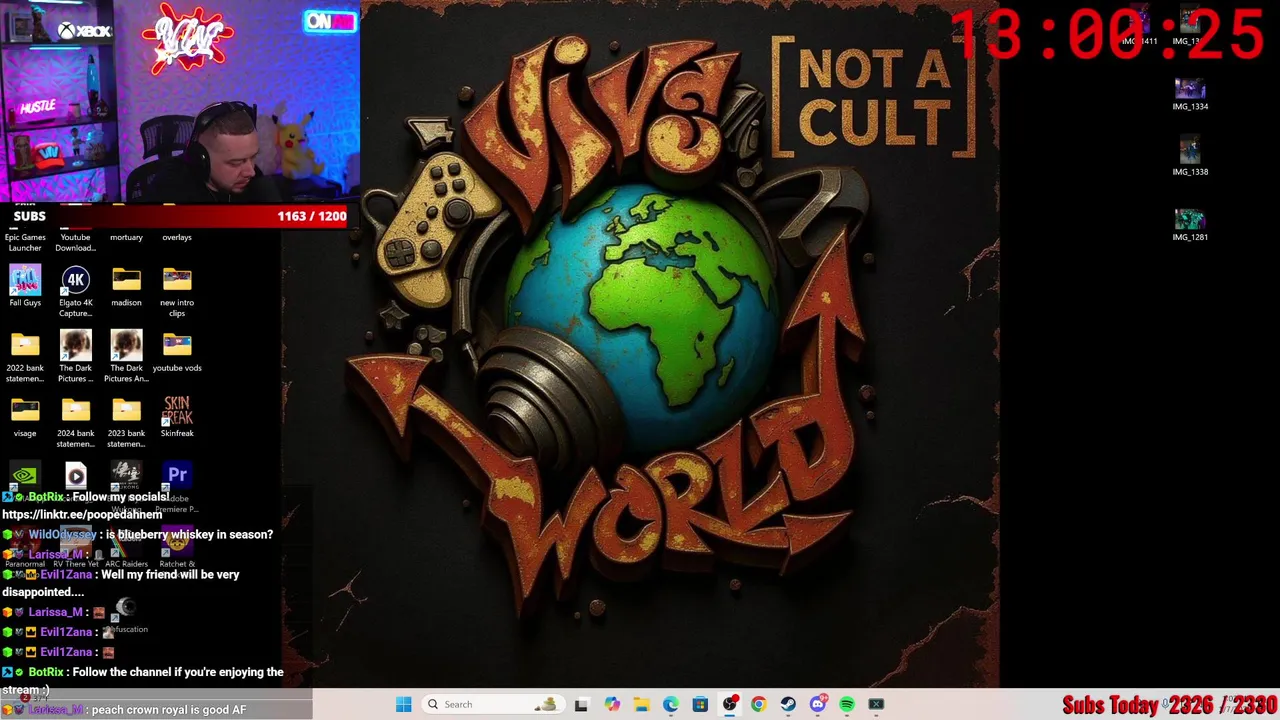Image resolution: width=1280 pixels, height=720 pixels.
Task: Open the Fall Guys desktop shortcut
Action: (25, 286)
